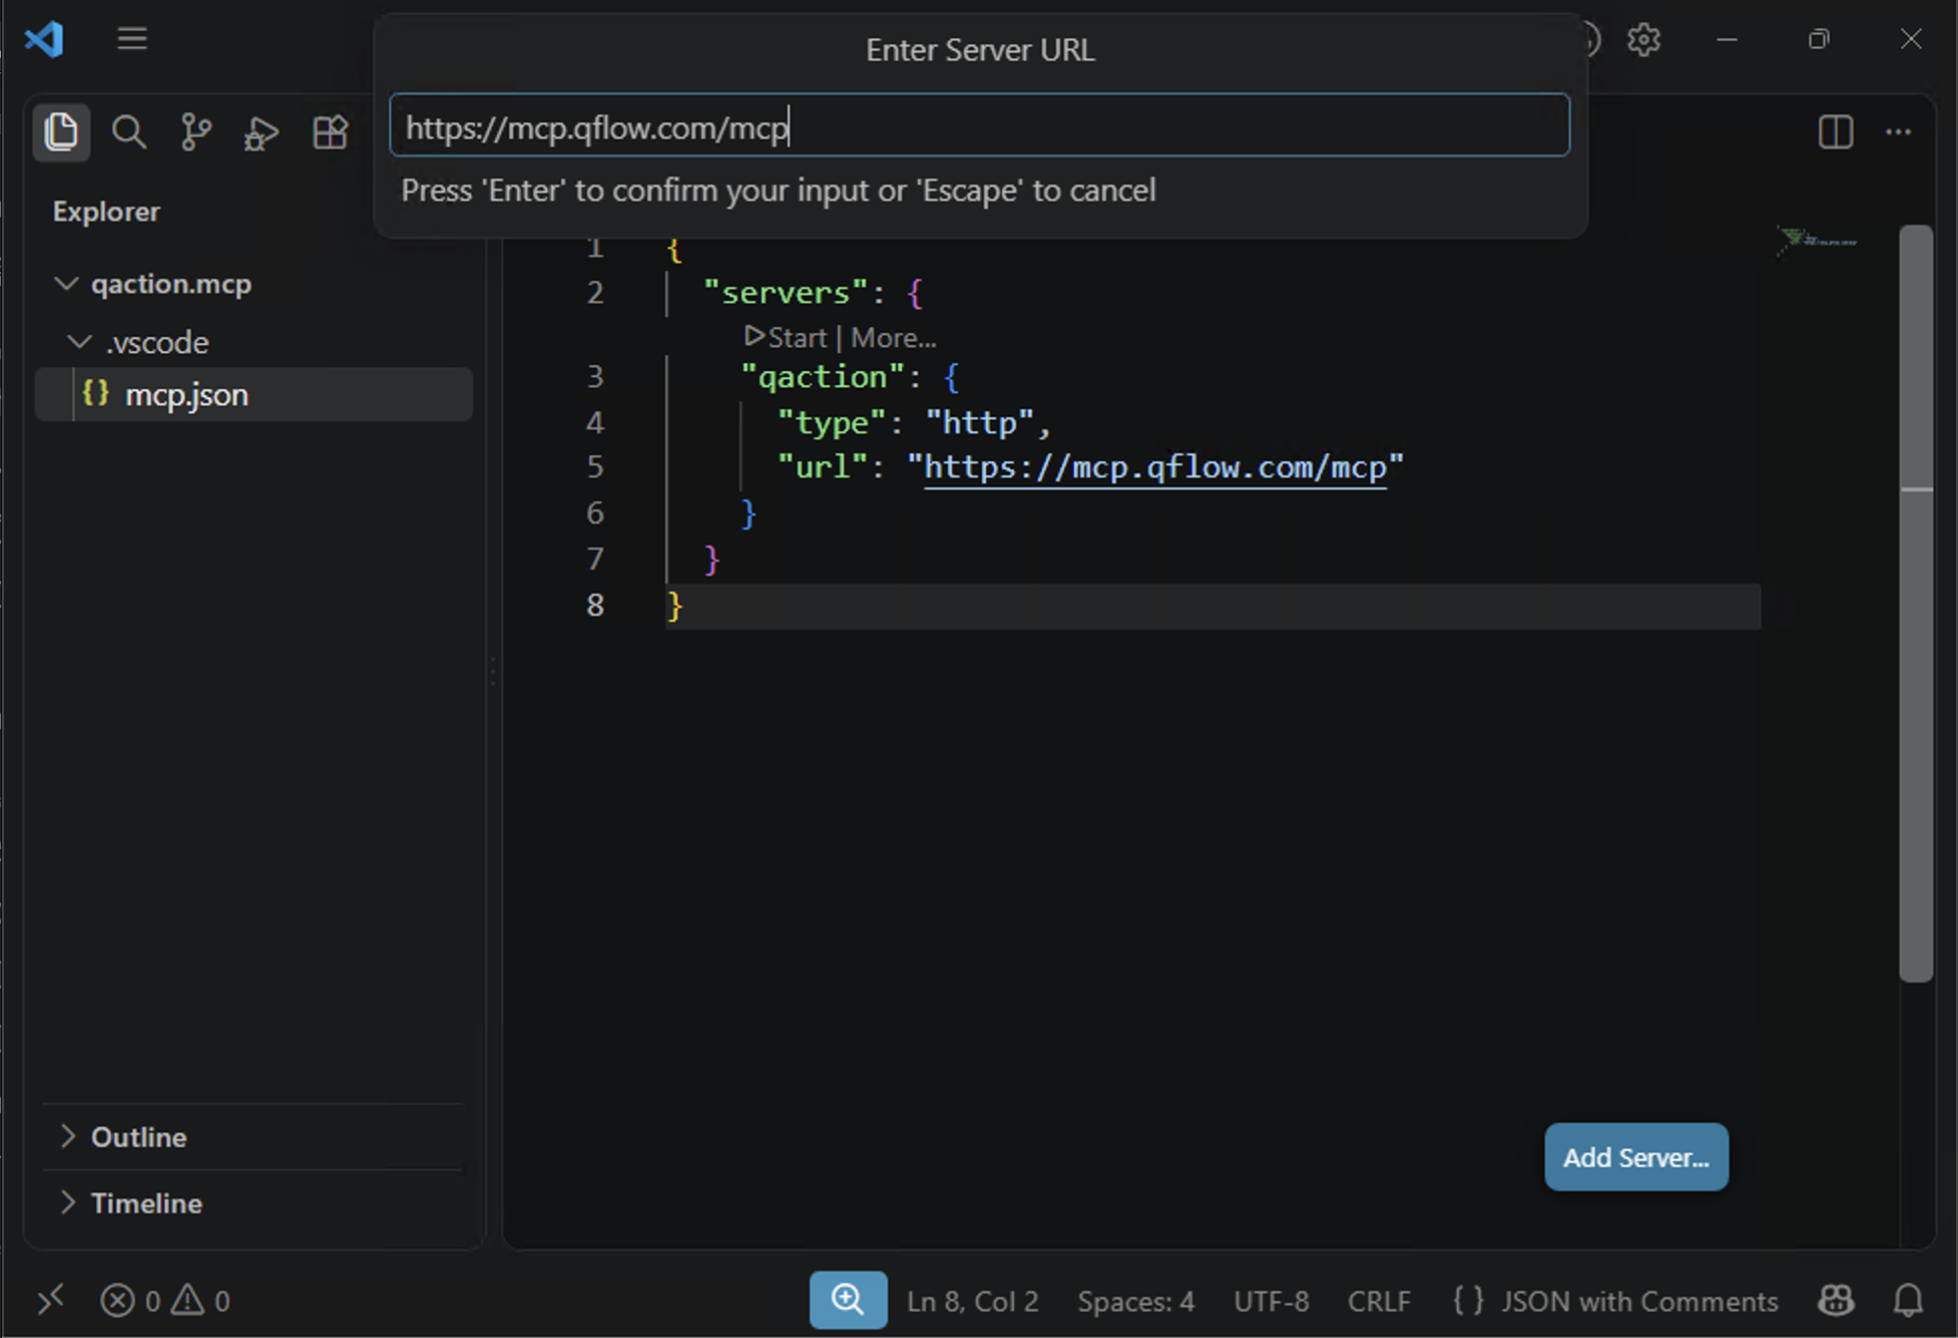Open the mcp.qflow.com URL link in editor

click(x=1155, y=467)
